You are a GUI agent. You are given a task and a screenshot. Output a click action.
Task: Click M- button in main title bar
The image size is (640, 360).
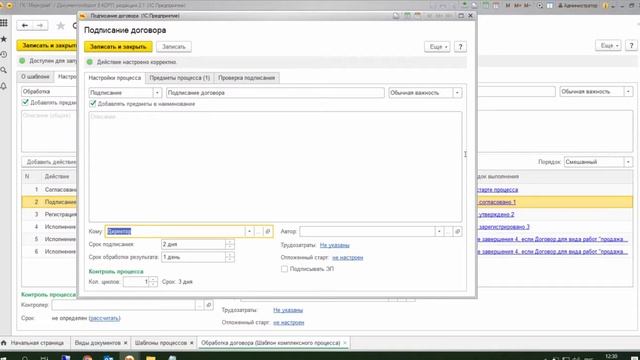point(528,5)
